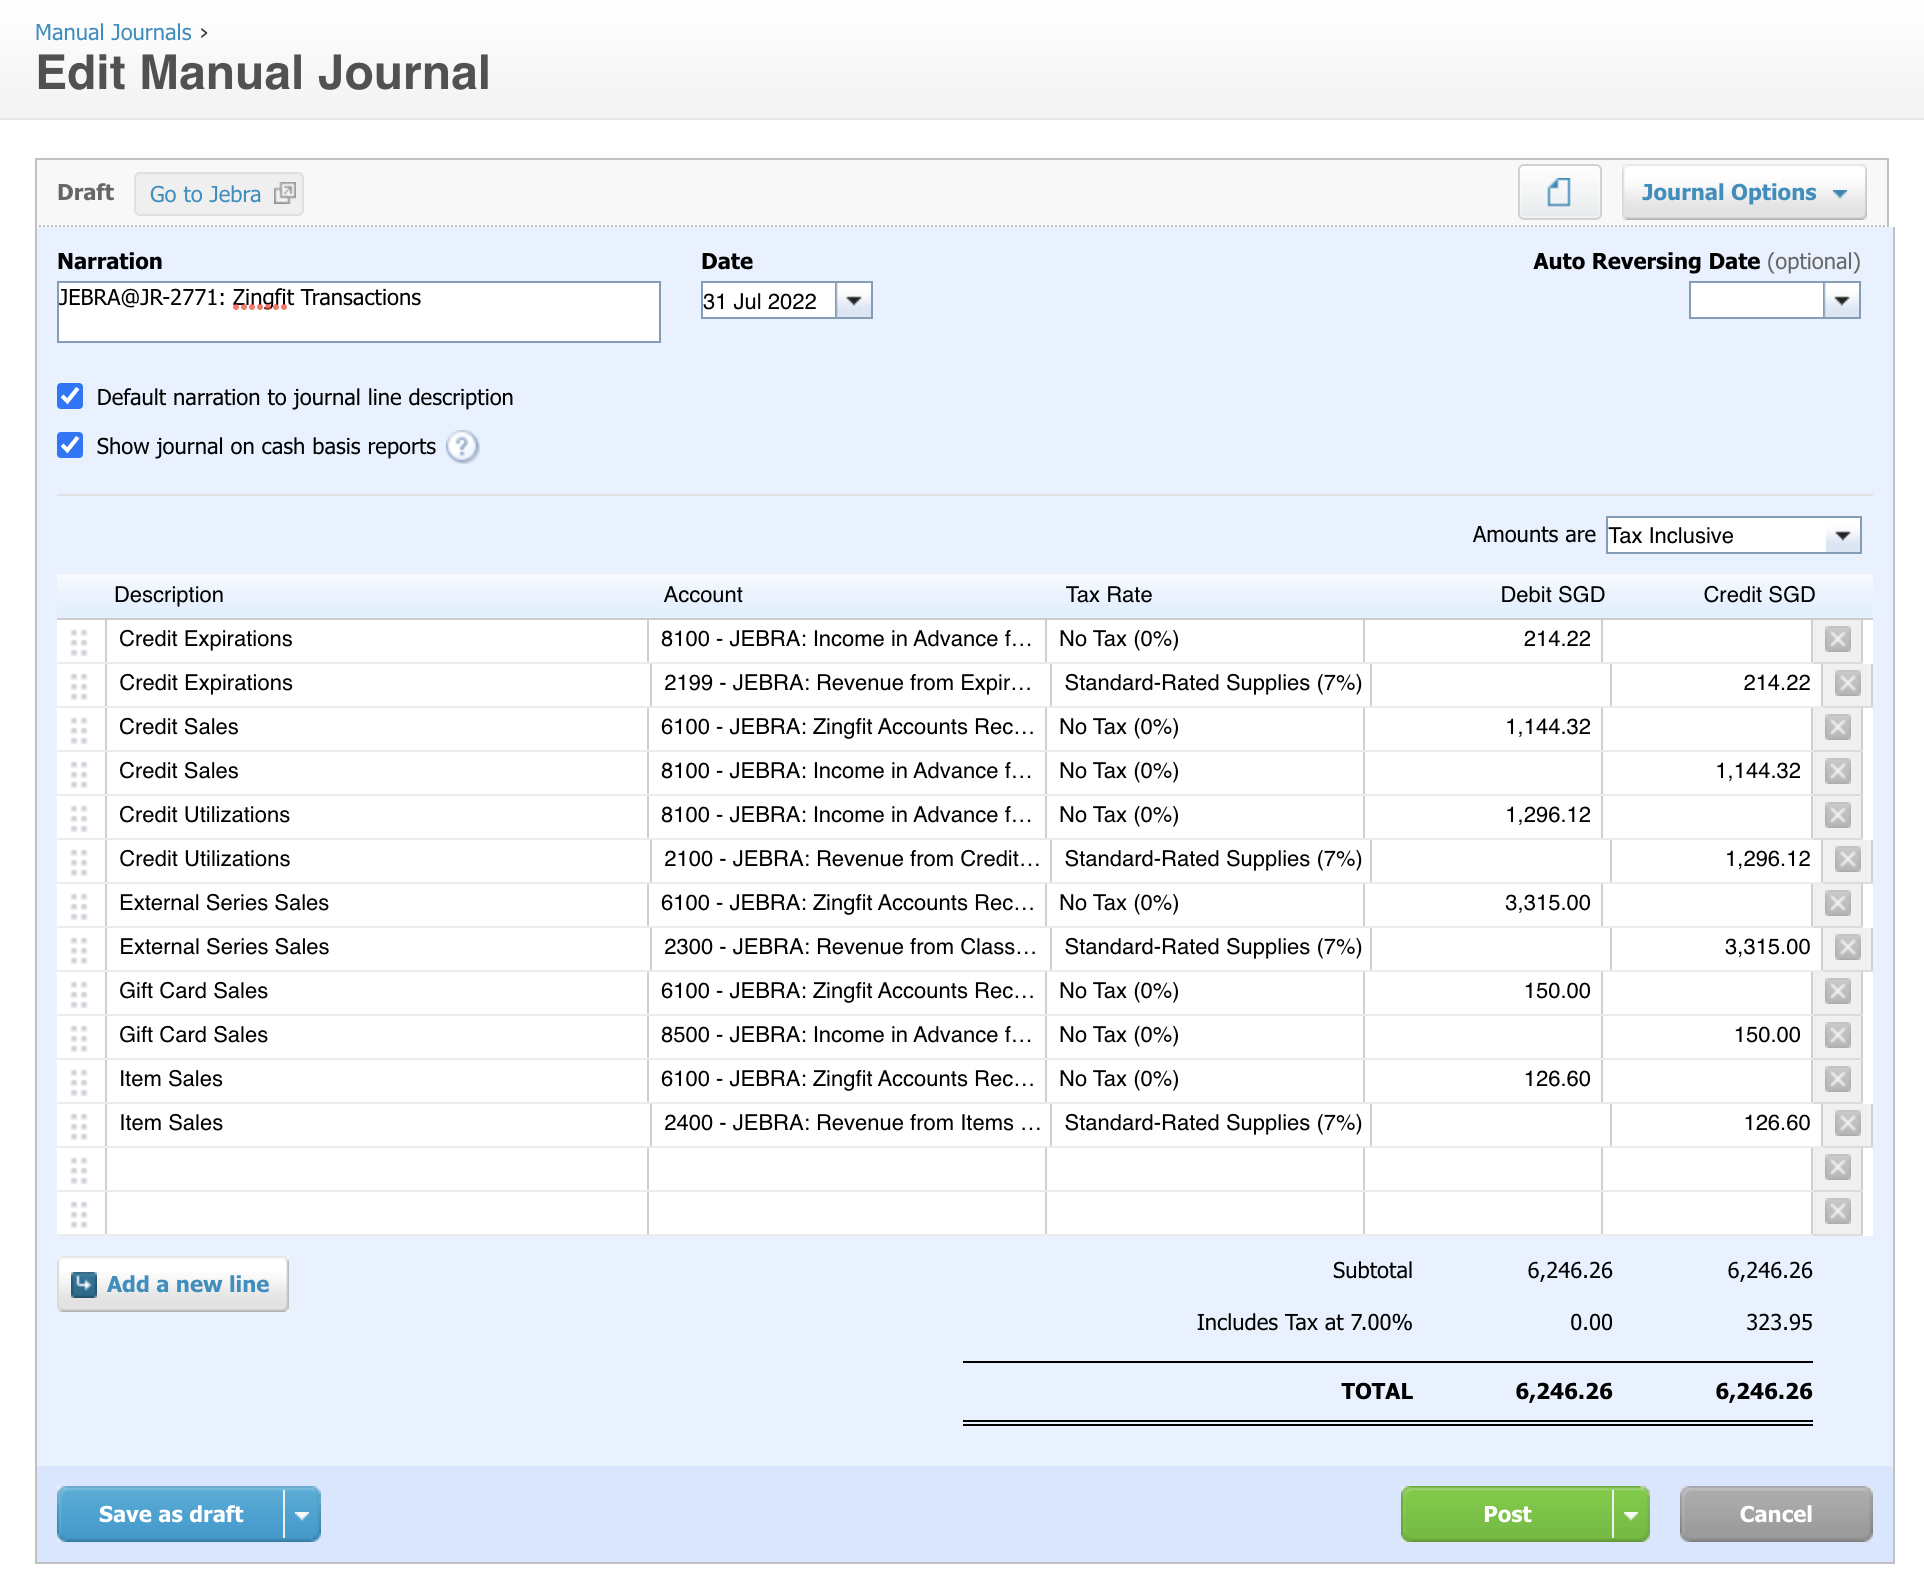Delete the Credit Expirations 2199 revenue line
1924x1592 pixels.
click(1847, 683)
